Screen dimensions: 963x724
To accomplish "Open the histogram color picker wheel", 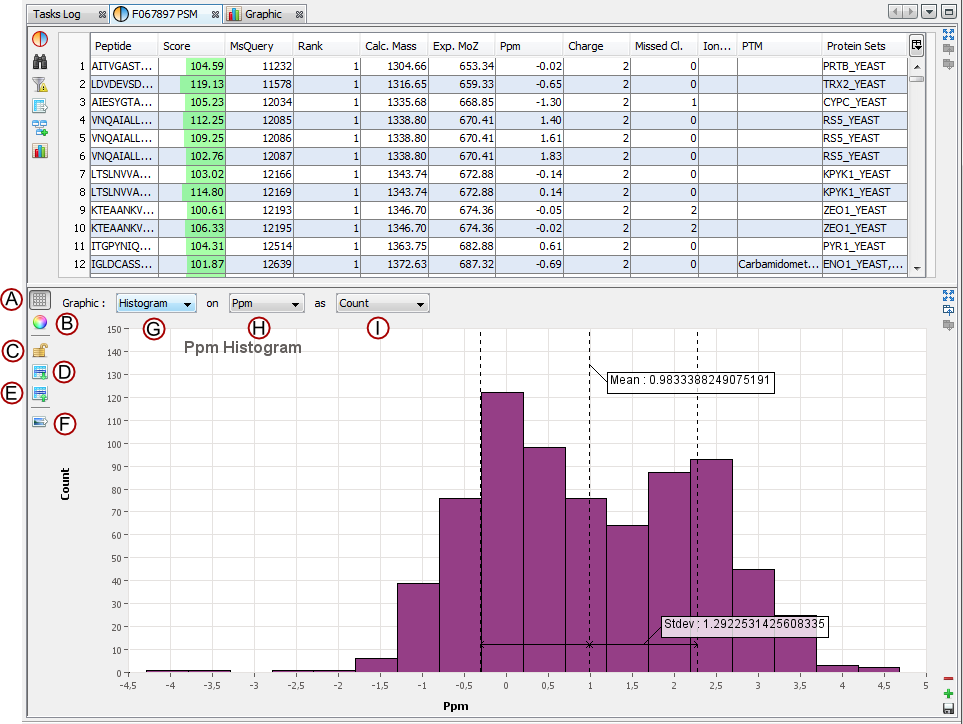I will [40, 323].
